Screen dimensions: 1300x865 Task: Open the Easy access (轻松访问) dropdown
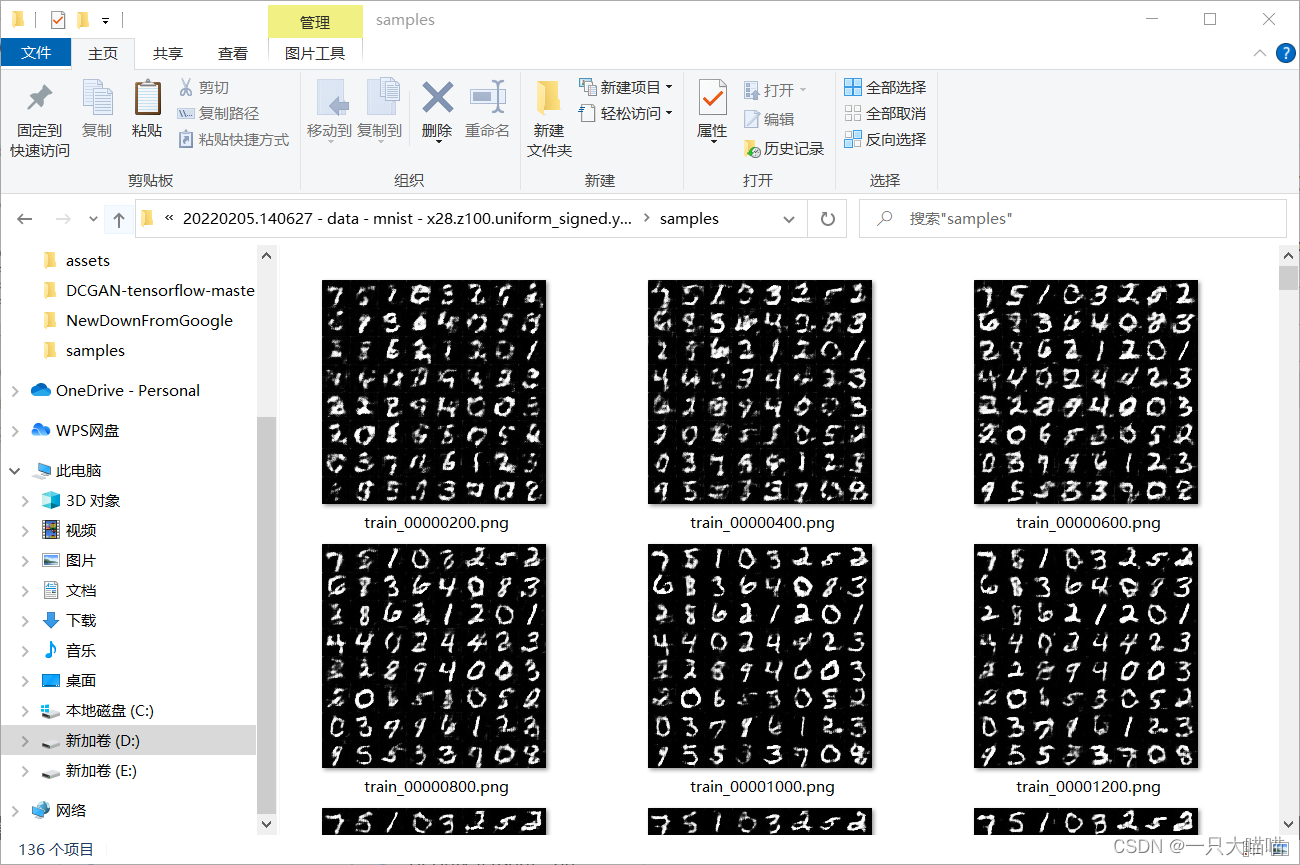pyautogui.click(x=625, y=113)
